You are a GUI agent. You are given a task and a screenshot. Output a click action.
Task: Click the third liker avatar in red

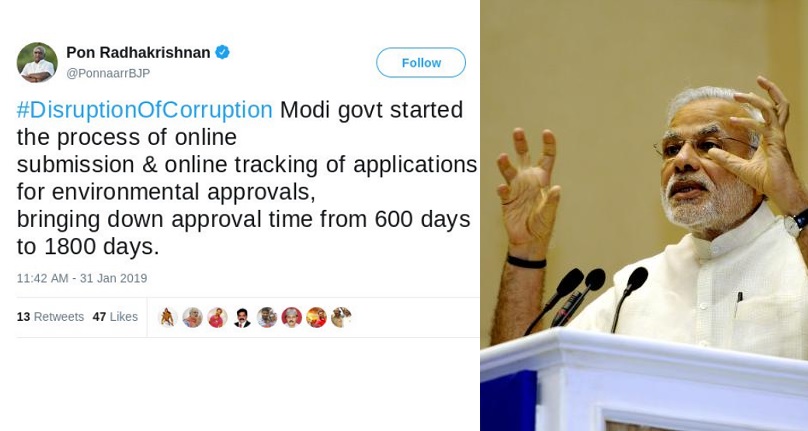(x=217, y=317)
